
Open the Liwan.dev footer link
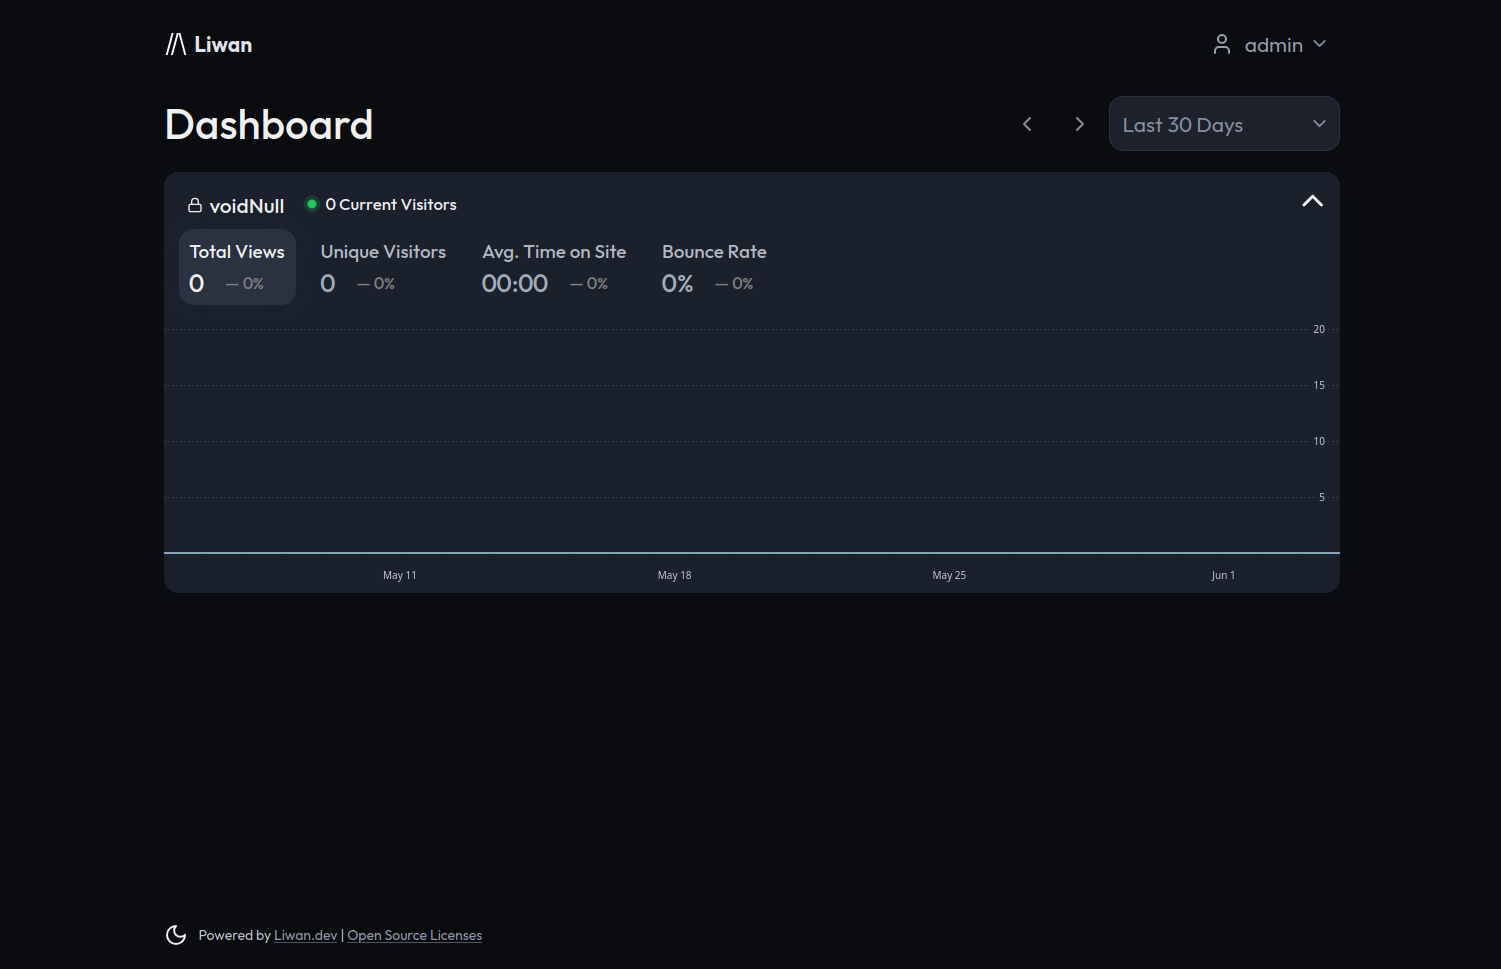305,936
